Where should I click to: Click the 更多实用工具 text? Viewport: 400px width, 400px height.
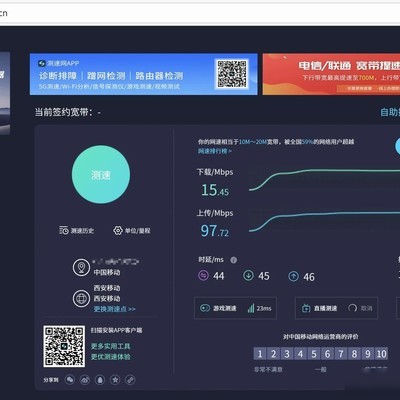111,346
